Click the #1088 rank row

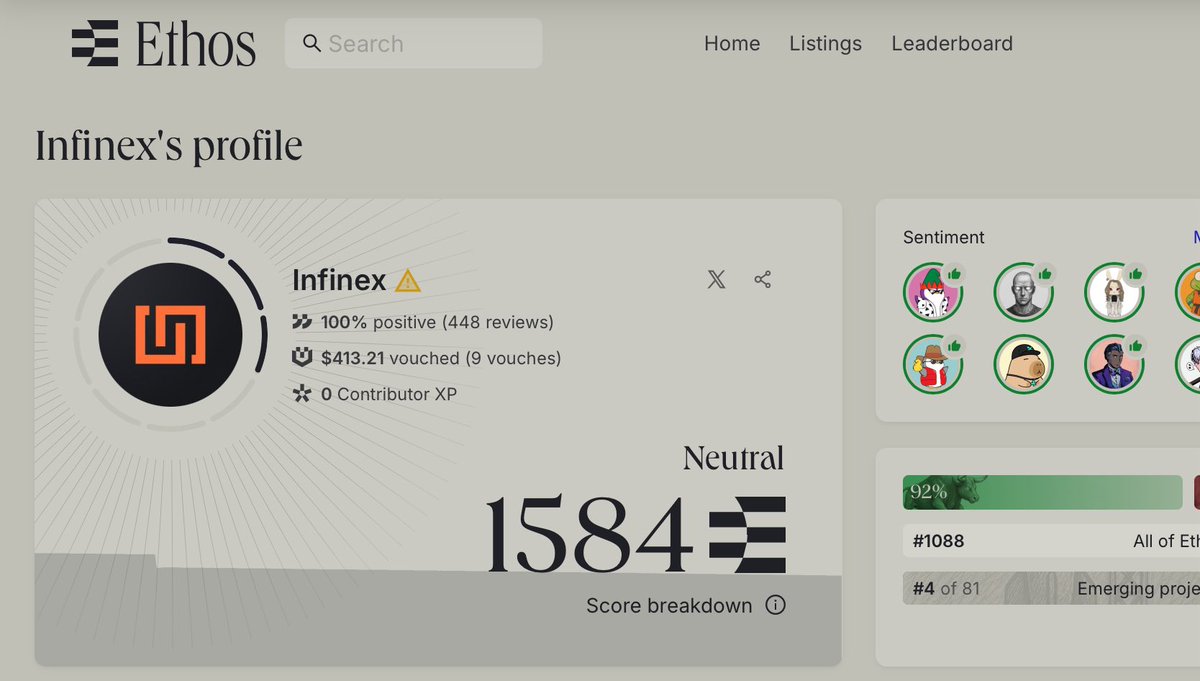1051,541
